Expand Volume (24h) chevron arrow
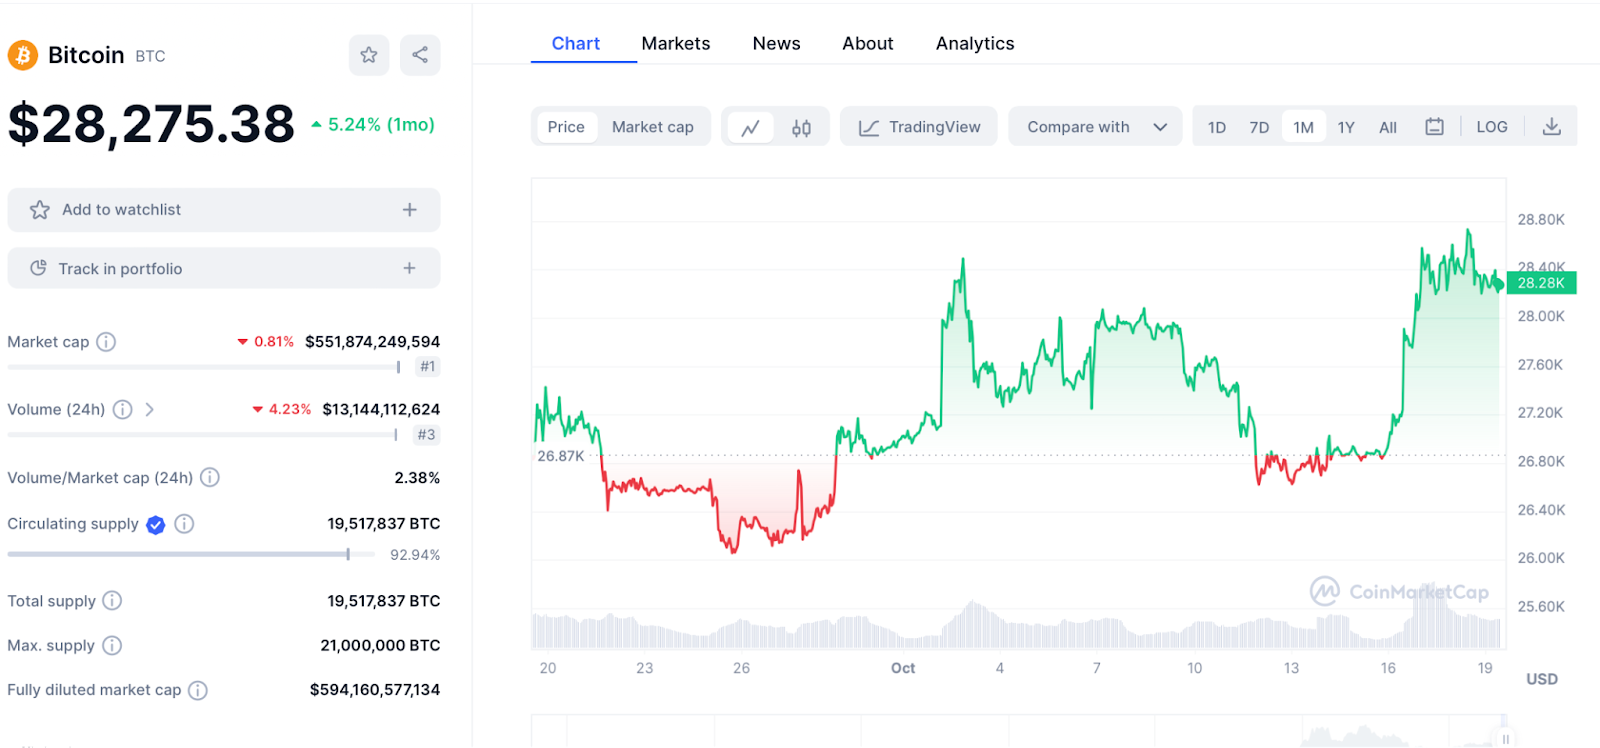 (x=149, y=409)
